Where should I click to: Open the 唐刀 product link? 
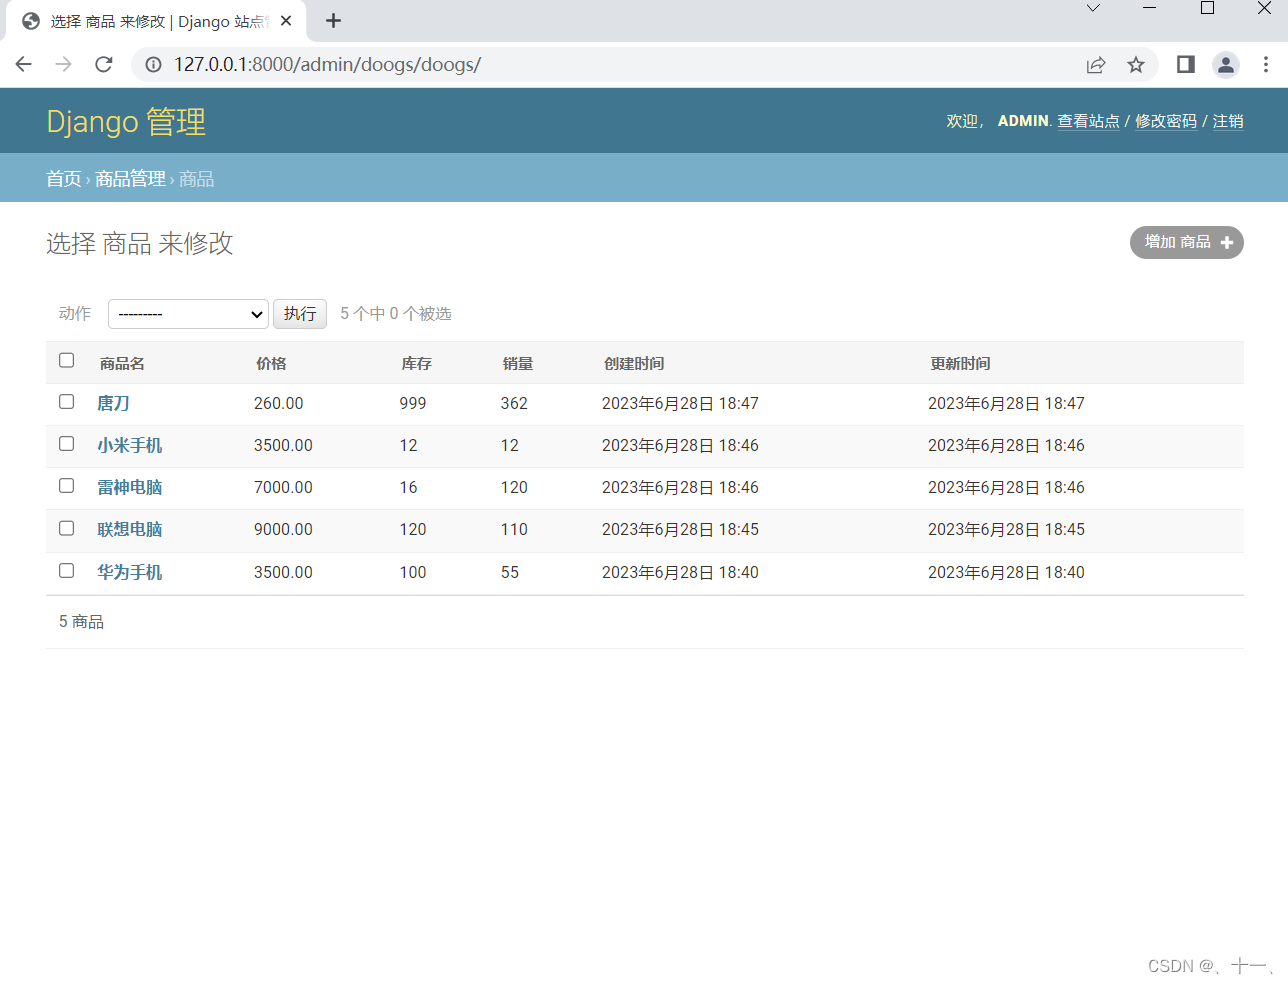coord(113,403)
